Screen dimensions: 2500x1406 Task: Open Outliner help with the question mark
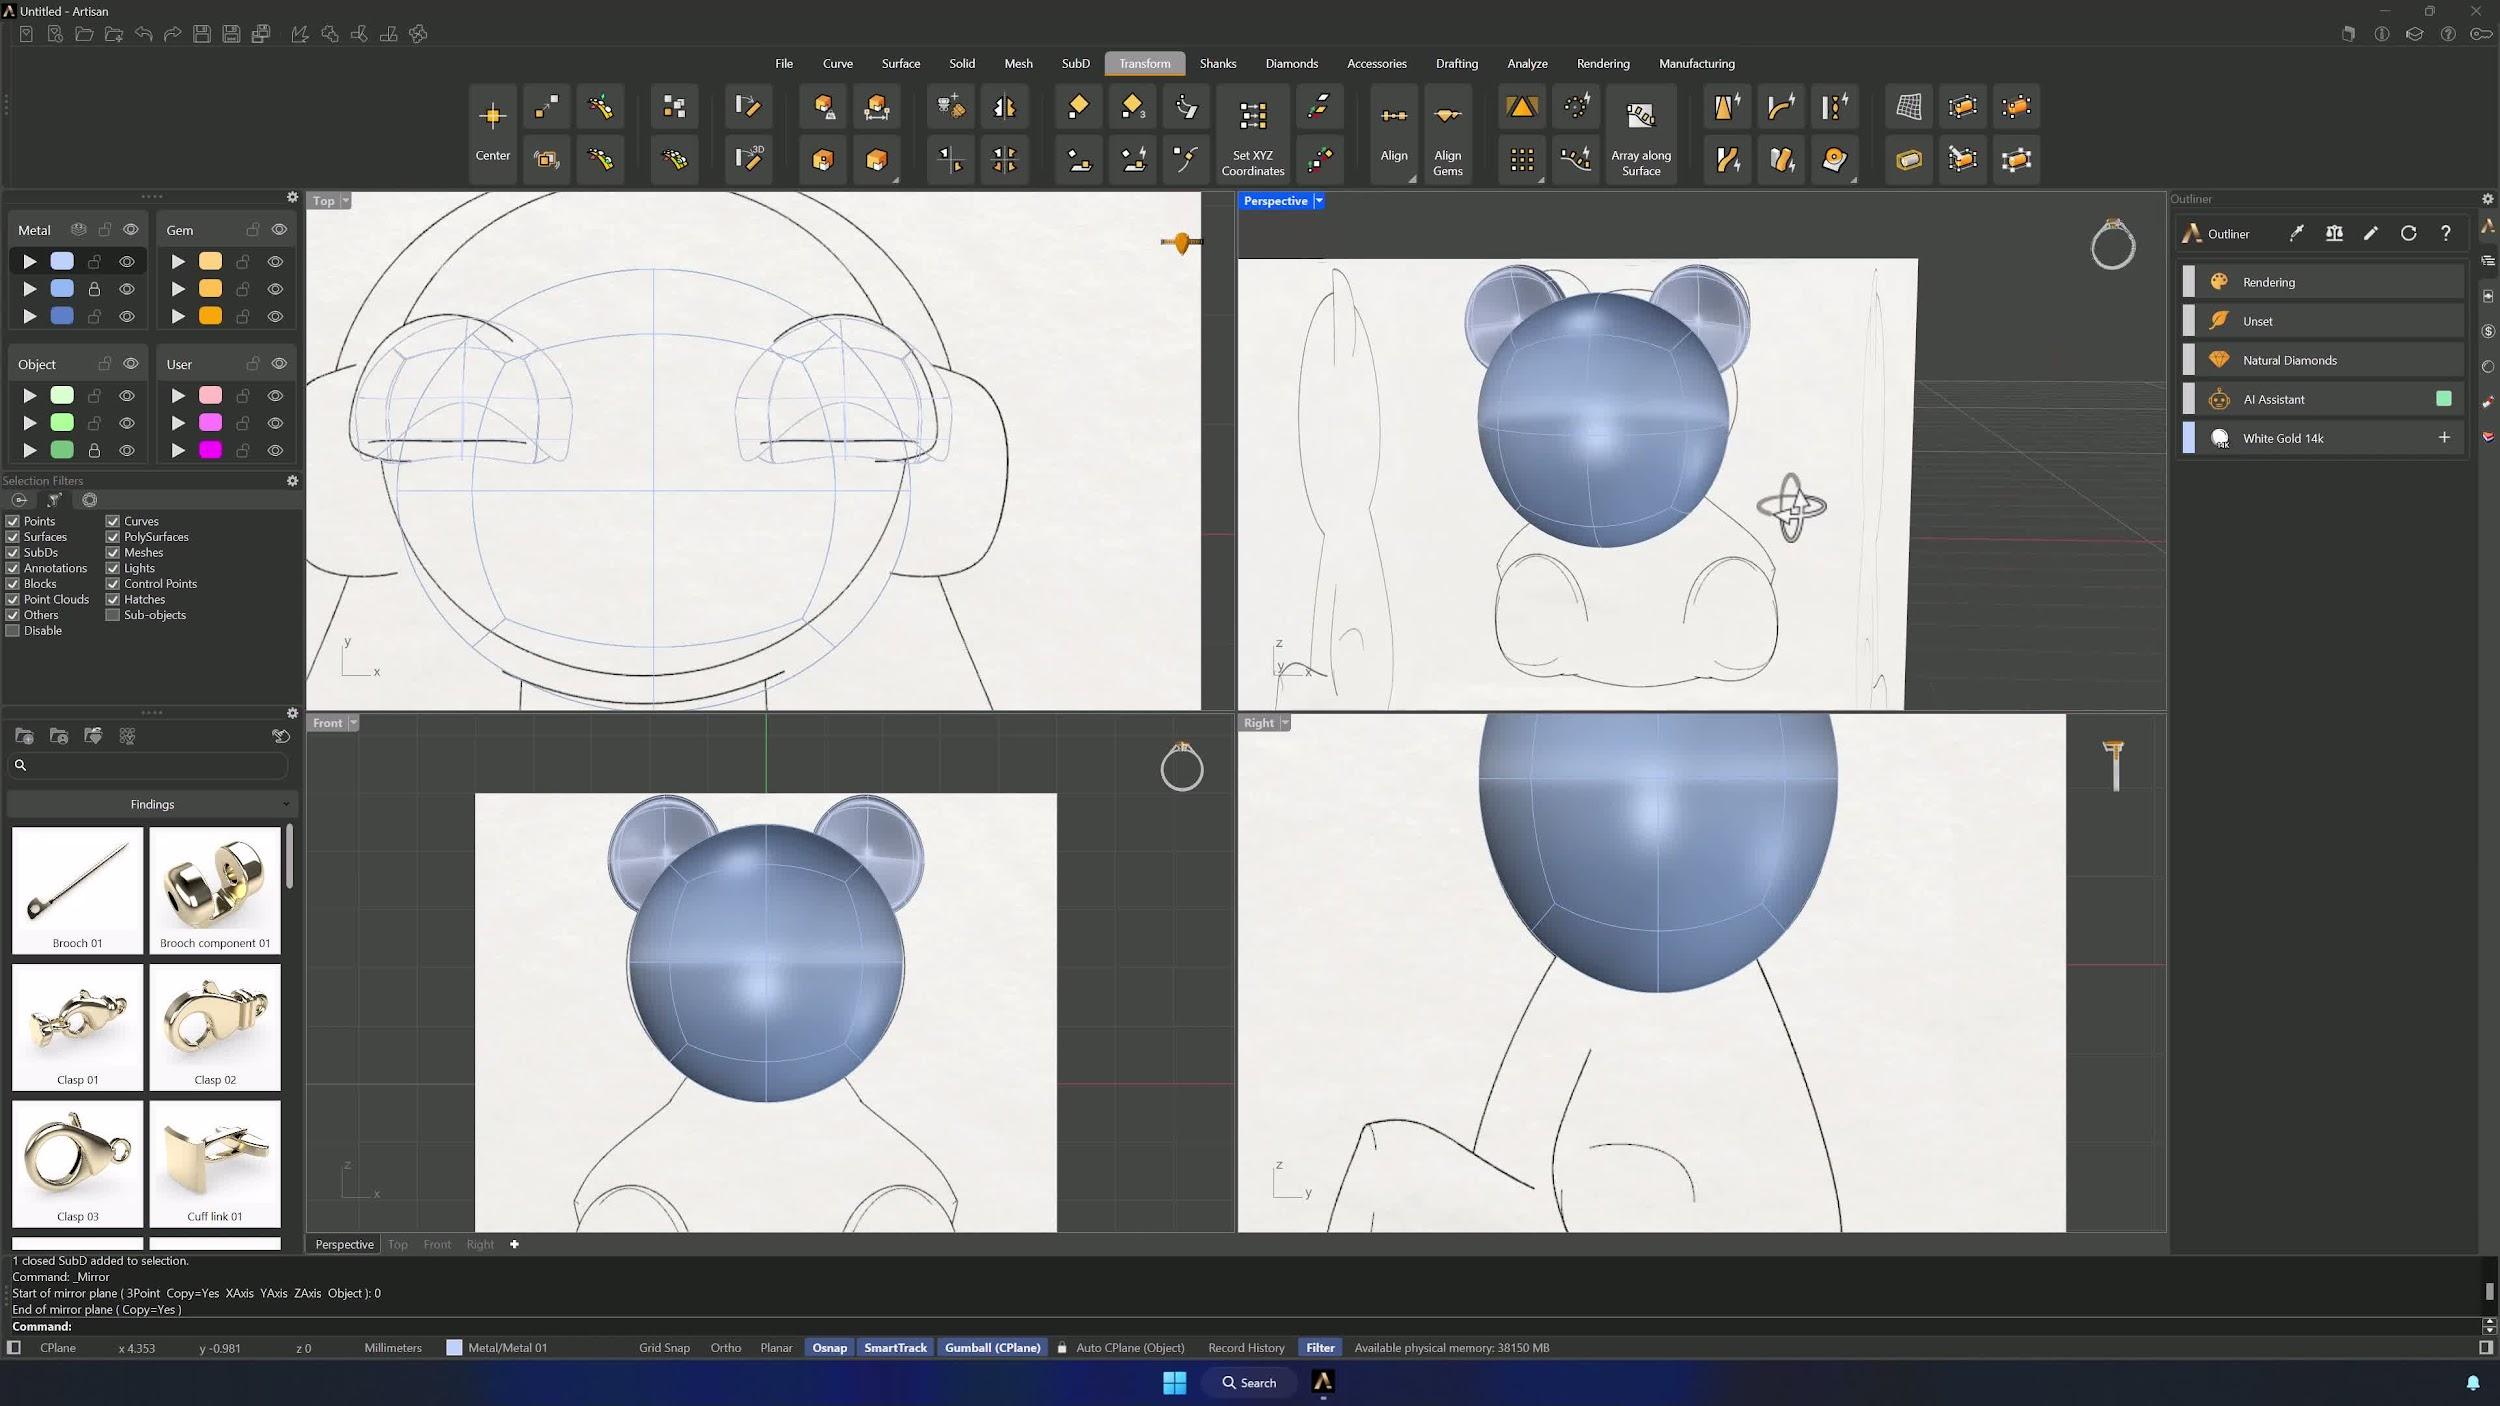[2445, 233]
